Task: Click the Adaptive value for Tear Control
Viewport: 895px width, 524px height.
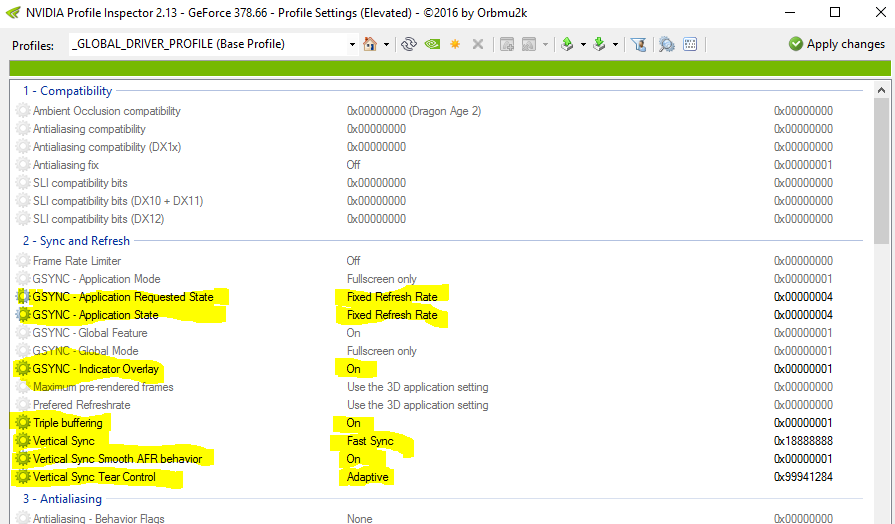Action: (367, 477)
